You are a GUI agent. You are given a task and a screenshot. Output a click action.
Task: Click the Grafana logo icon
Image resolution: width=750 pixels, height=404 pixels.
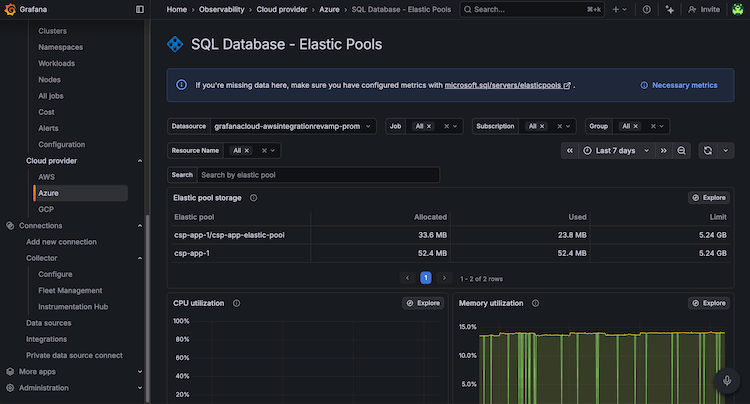pyautogui.click(x=11, y=9)
